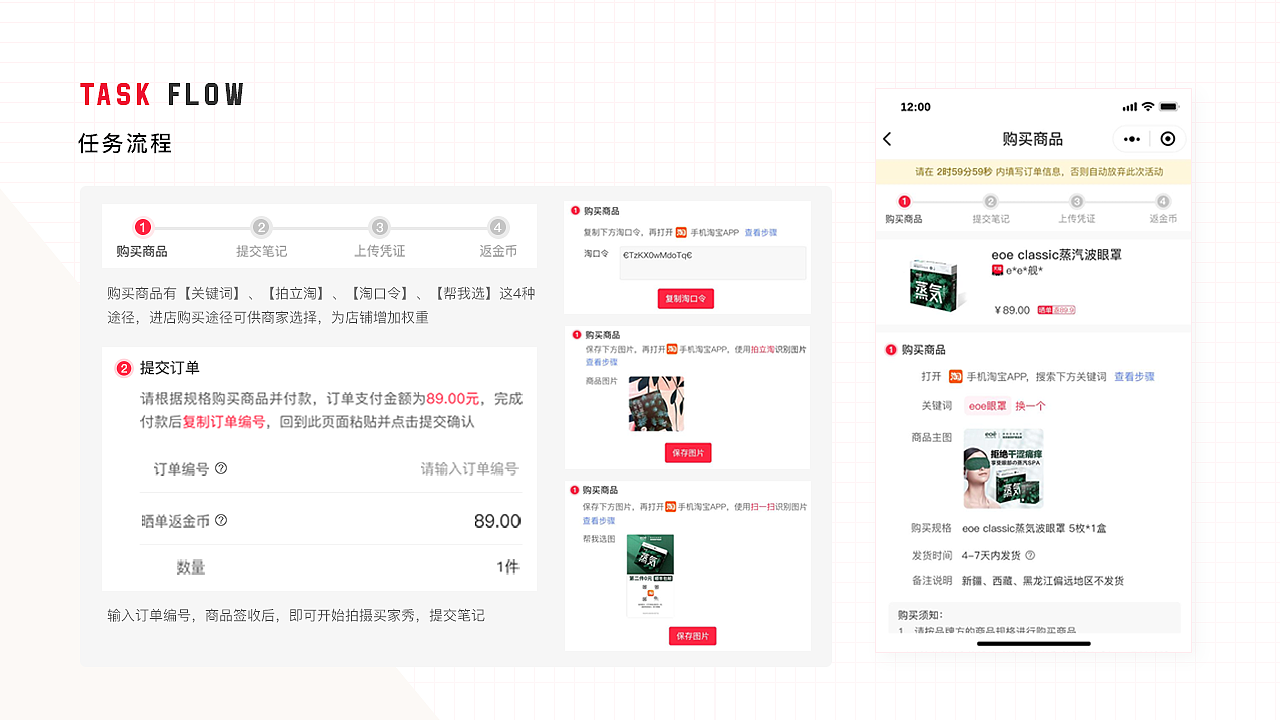Click the Taobao icon in the 淘口令 card

click(x=682, y=232)
